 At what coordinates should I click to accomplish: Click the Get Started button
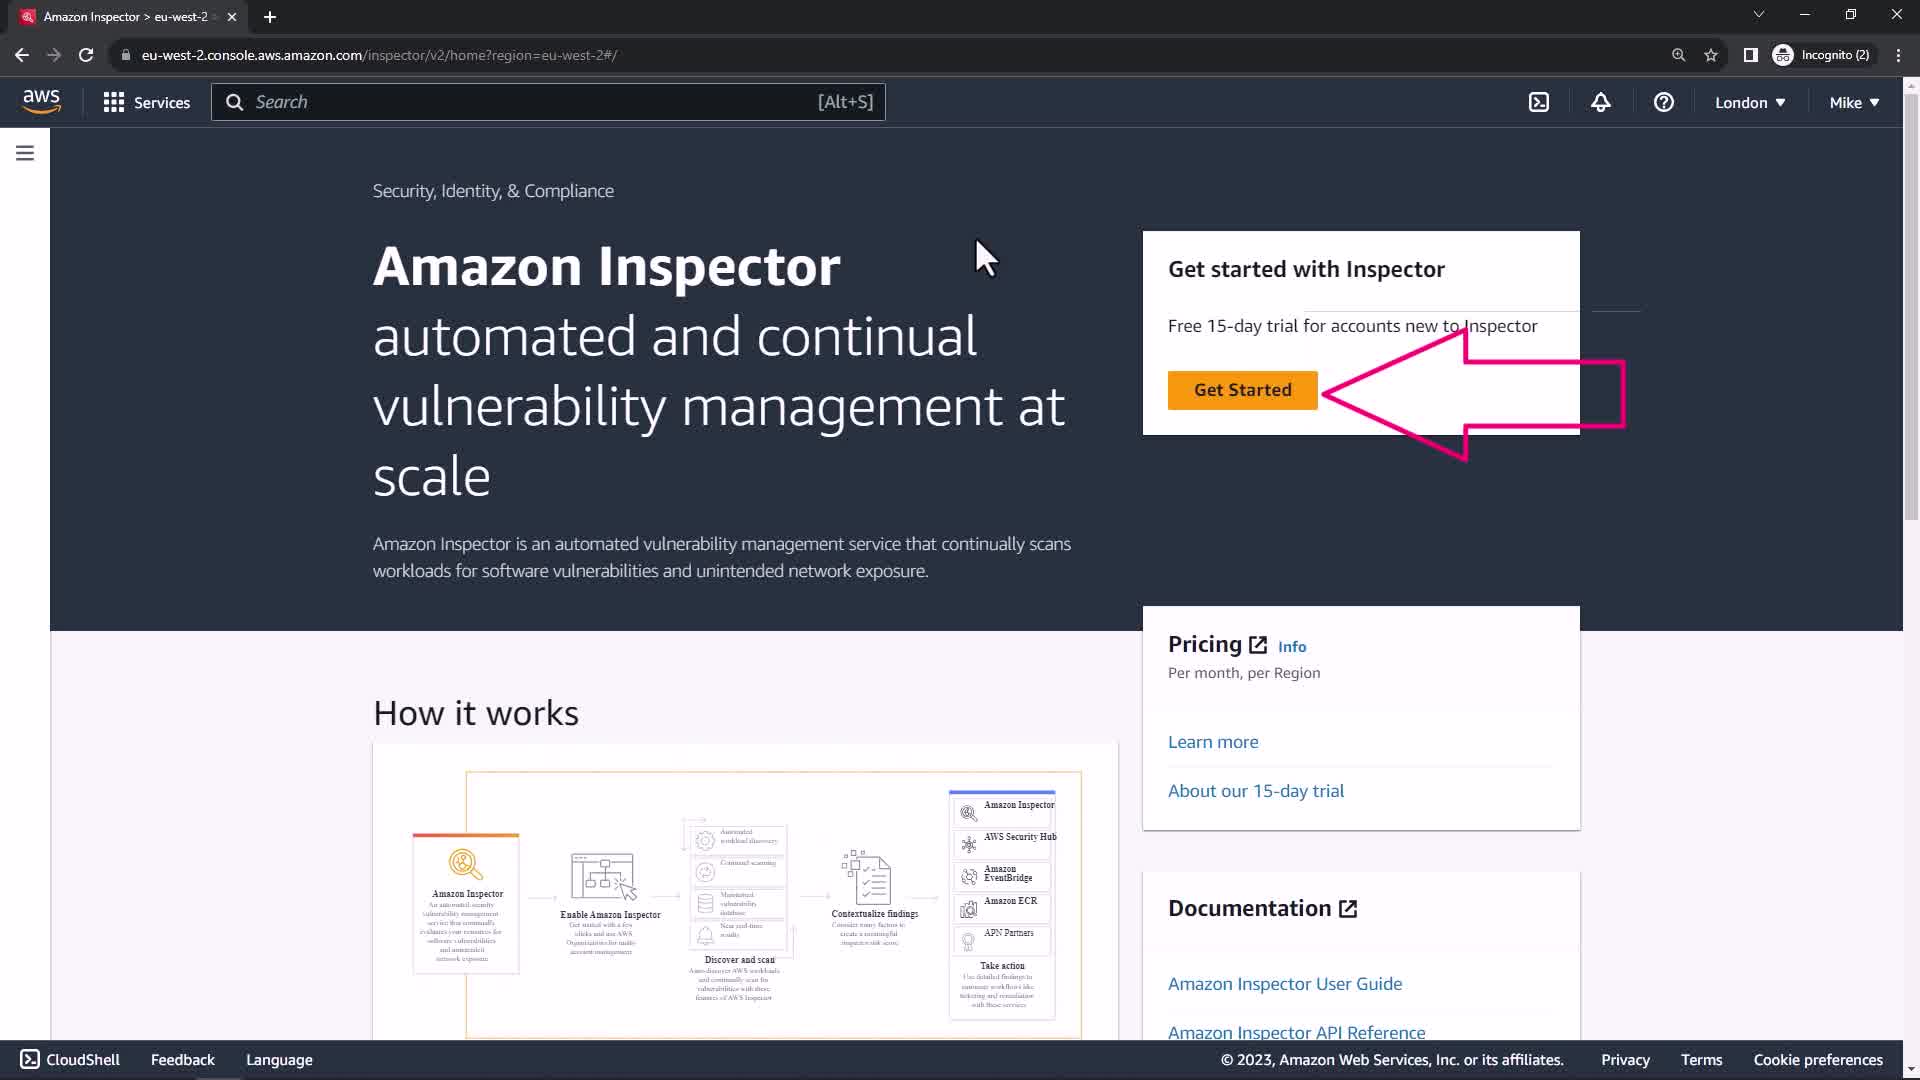coord(1242,390)
